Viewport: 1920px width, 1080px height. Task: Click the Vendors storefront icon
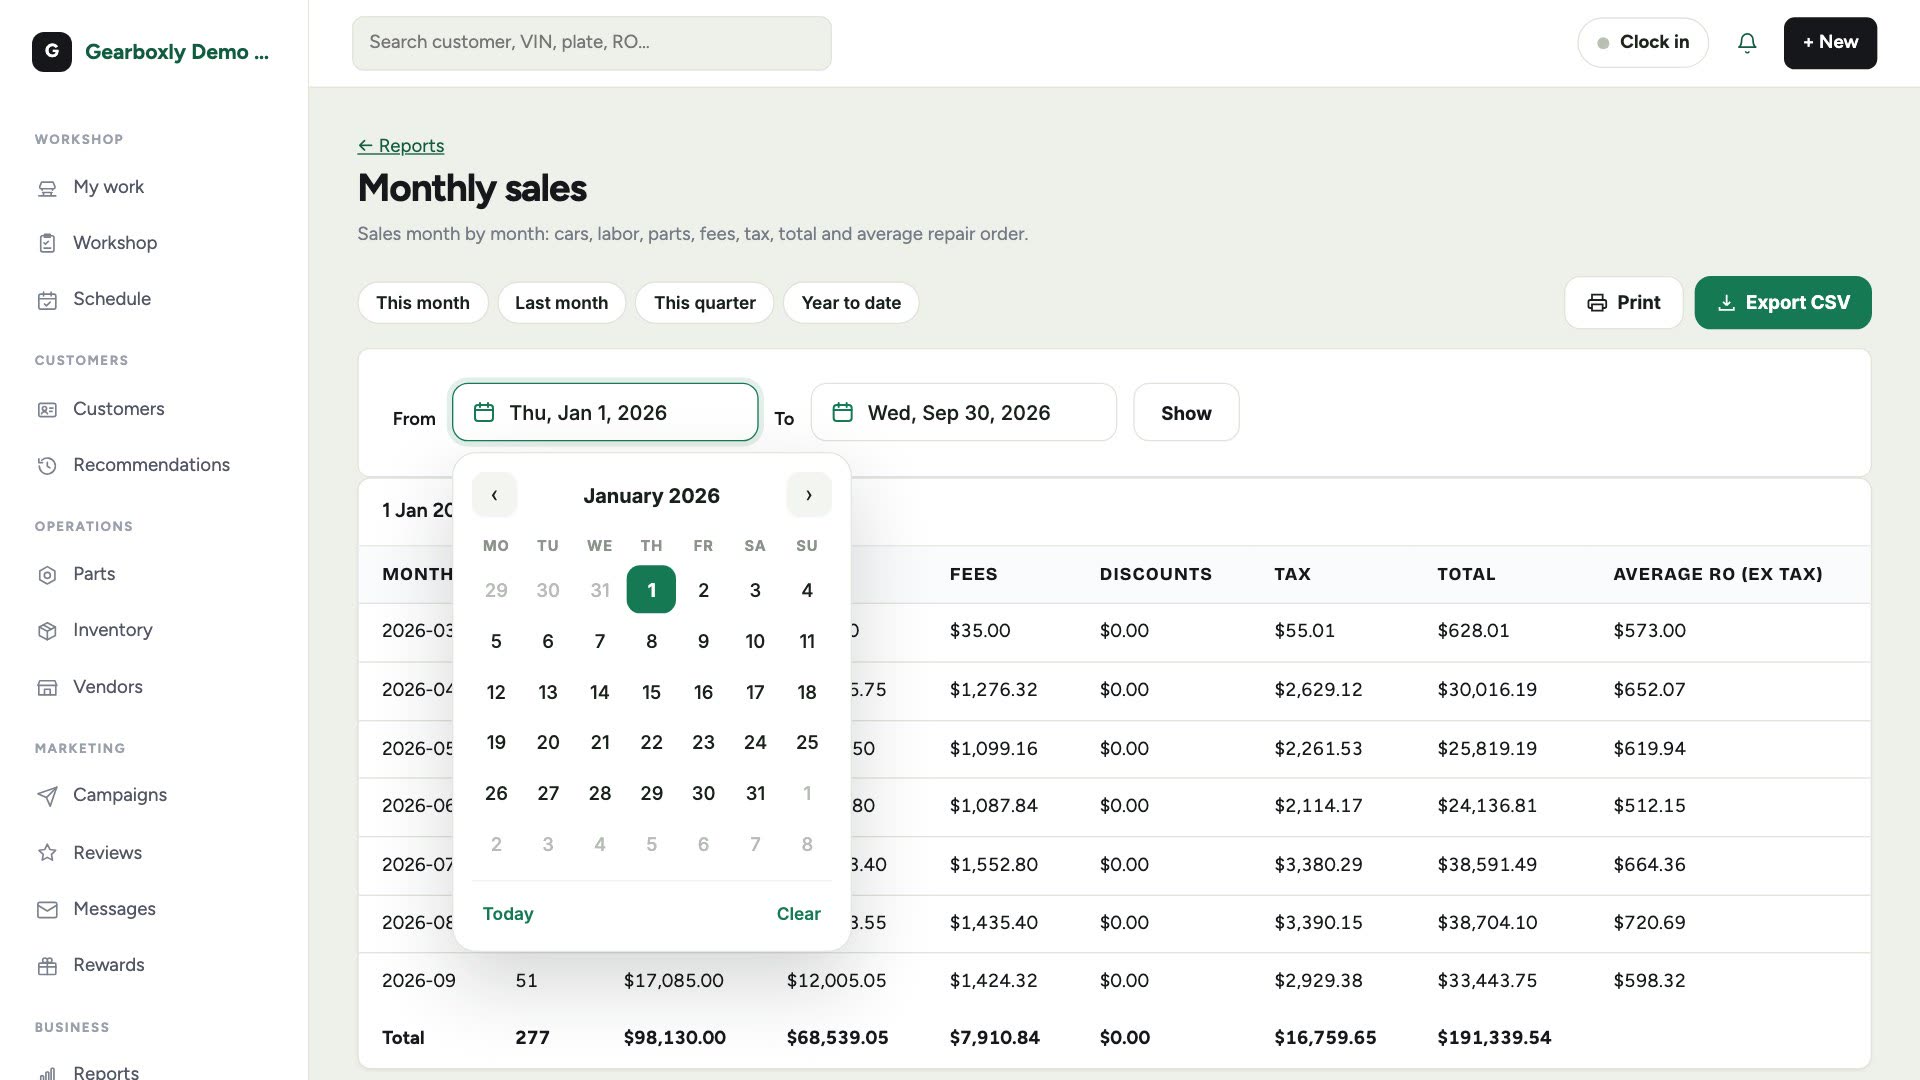47,688
